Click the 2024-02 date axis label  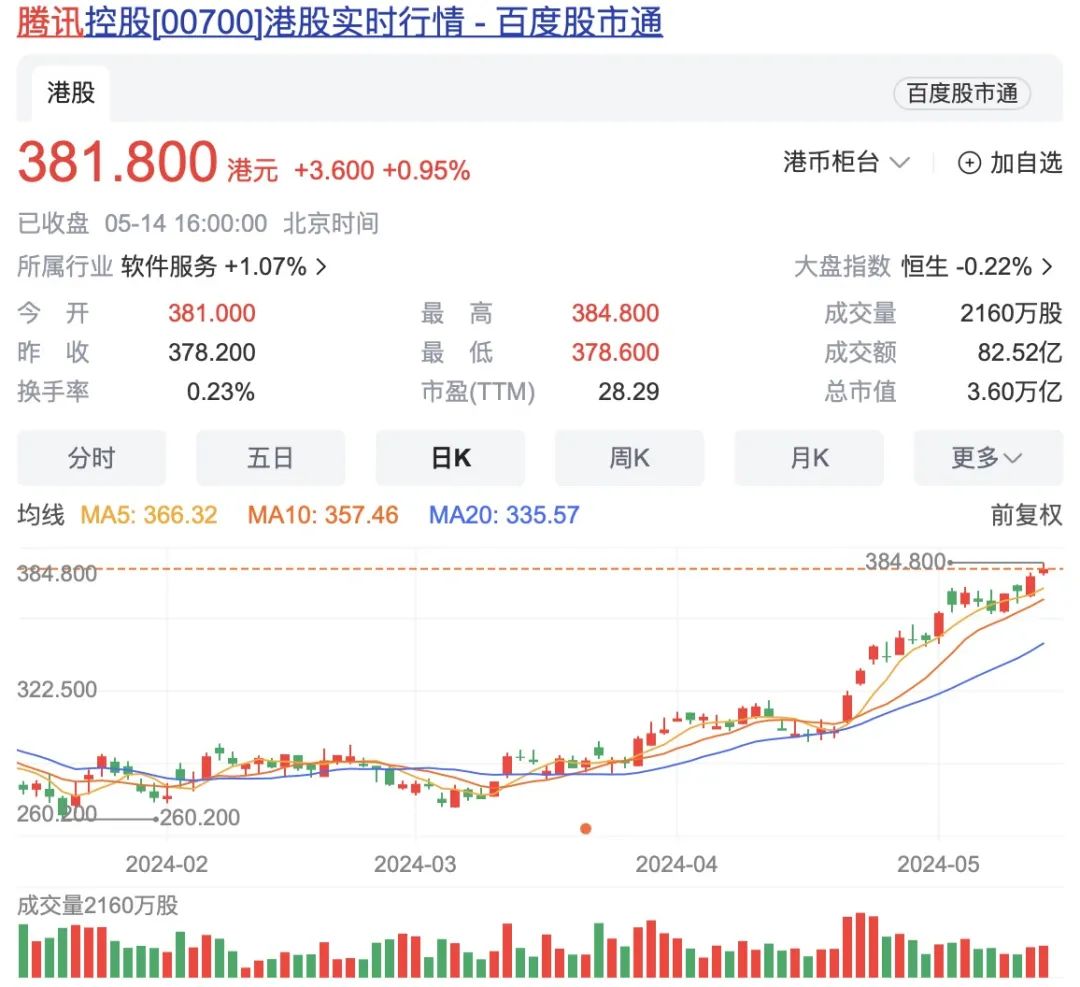pos(167,864)
